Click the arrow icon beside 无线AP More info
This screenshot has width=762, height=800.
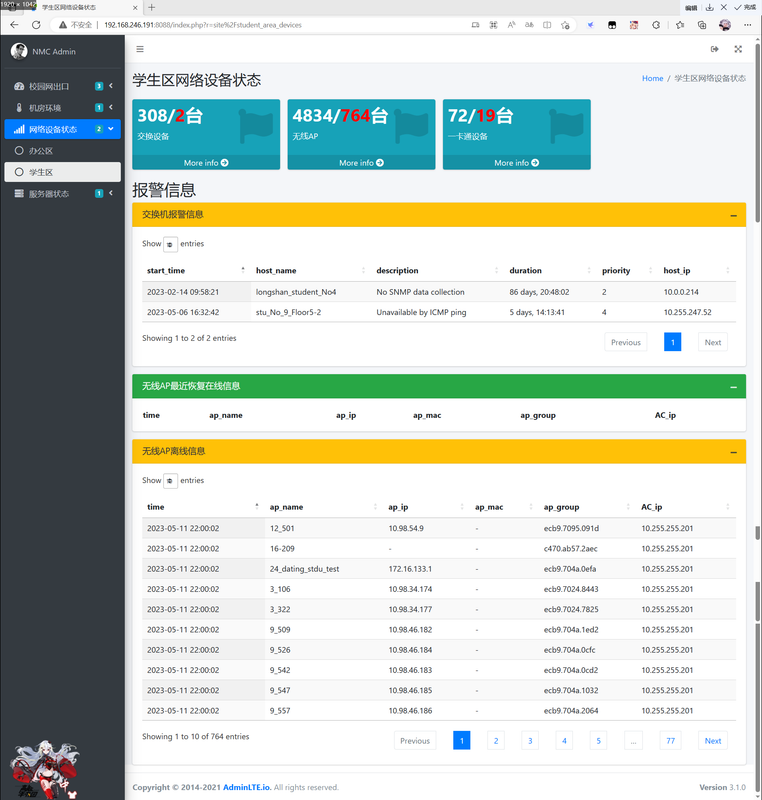(x=379, y=163)
